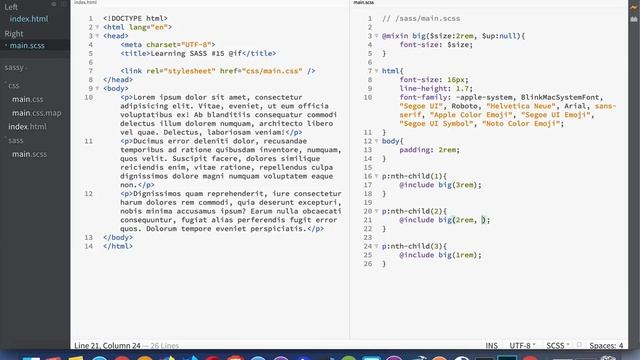Screen dimensions: 640x360
Task: Click line number 26 in main.scss gutter
Action: tap(368, 264)
